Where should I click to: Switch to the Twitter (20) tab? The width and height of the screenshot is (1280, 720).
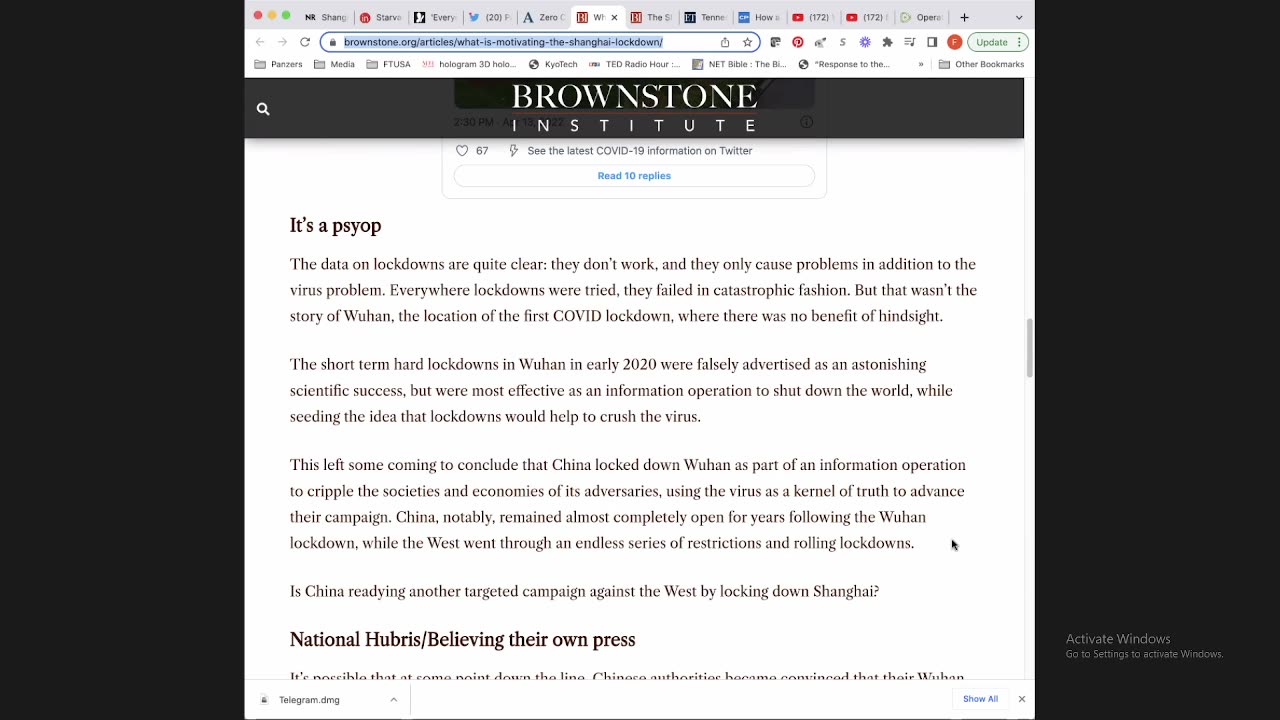click(489, 17)
